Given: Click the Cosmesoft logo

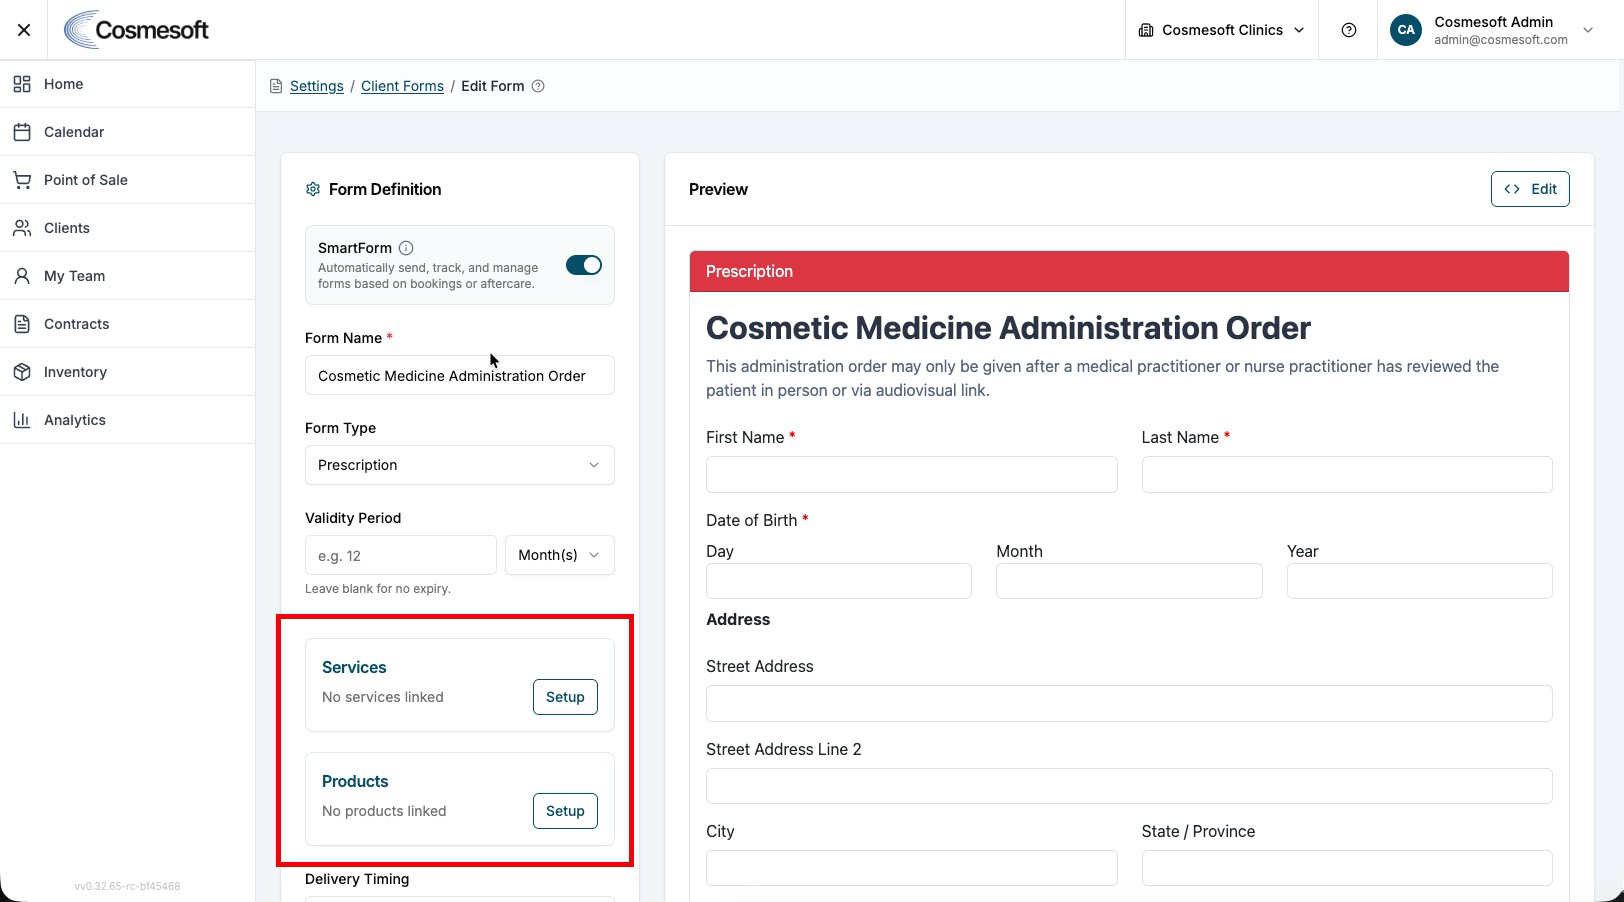Looking at the screenshot, I should tap(136, 30).
